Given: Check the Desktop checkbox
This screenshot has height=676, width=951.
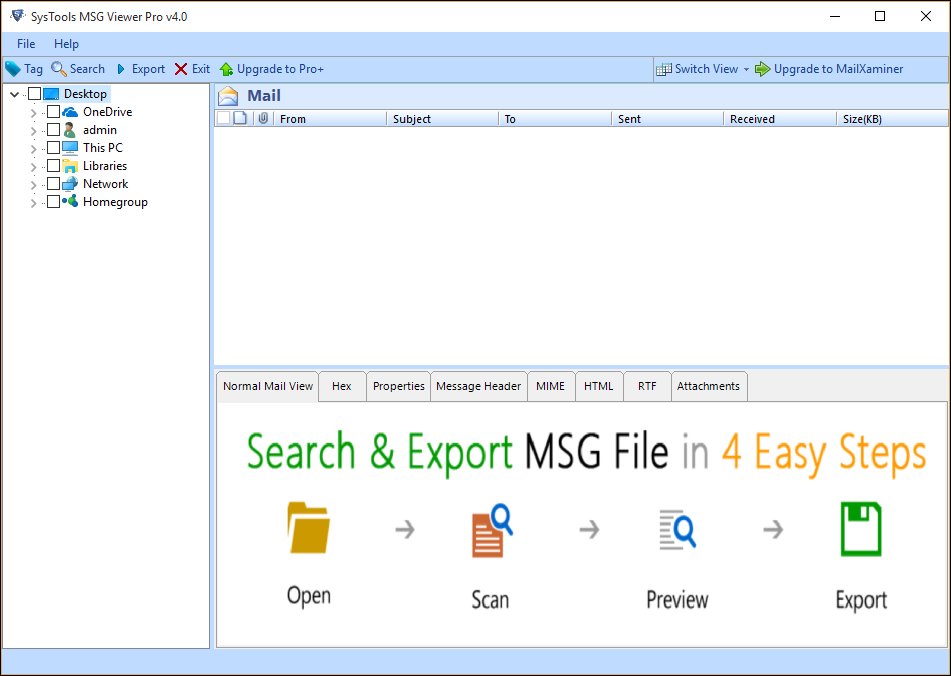Looking at the screenshot, I should point(35,94).
